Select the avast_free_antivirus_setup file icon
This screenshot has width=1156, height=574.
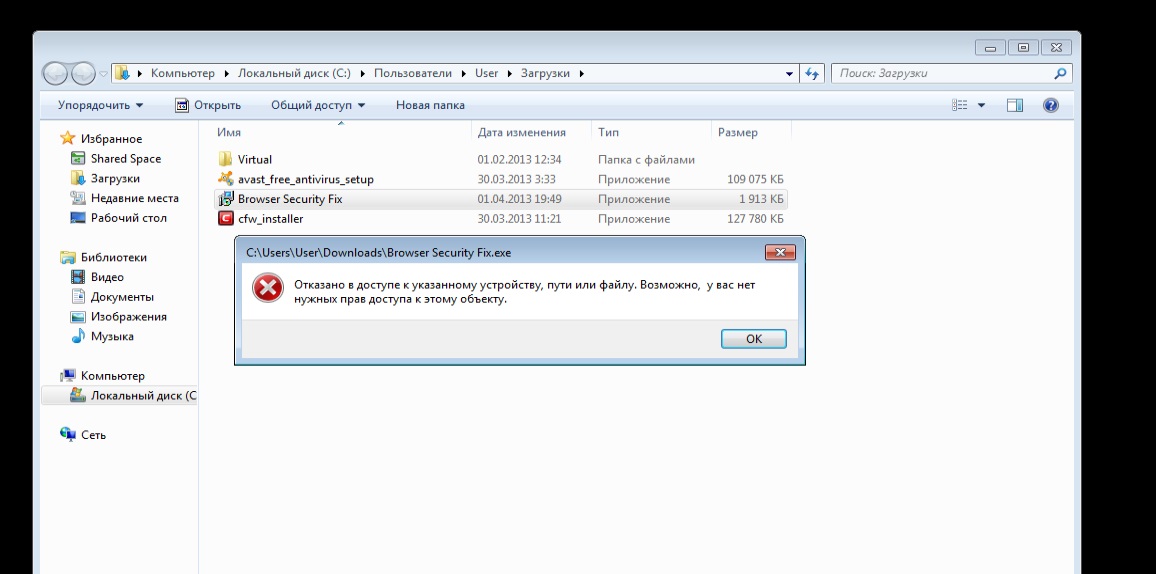tap(226, 179)
